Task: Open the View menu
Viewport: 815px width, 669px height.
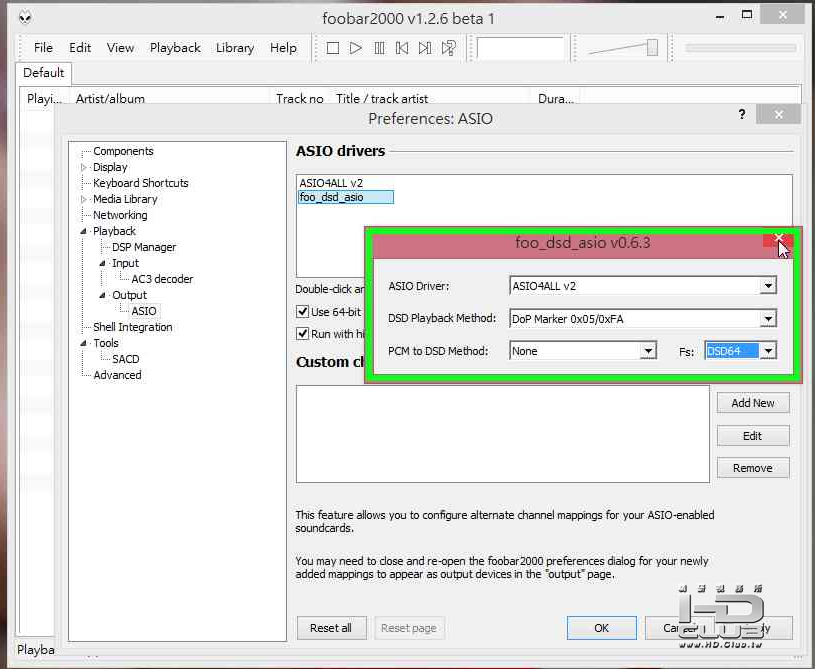Action: [x=120, y=48]
